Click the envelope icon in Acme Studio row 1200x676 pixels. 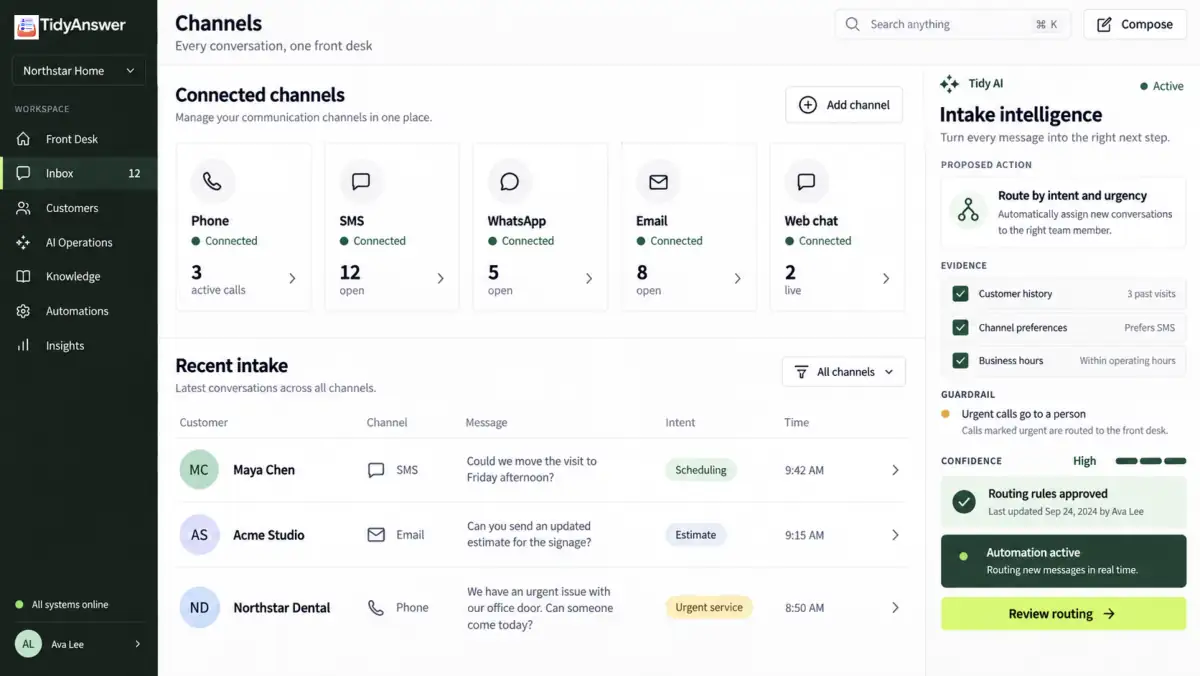click(376, 535)
